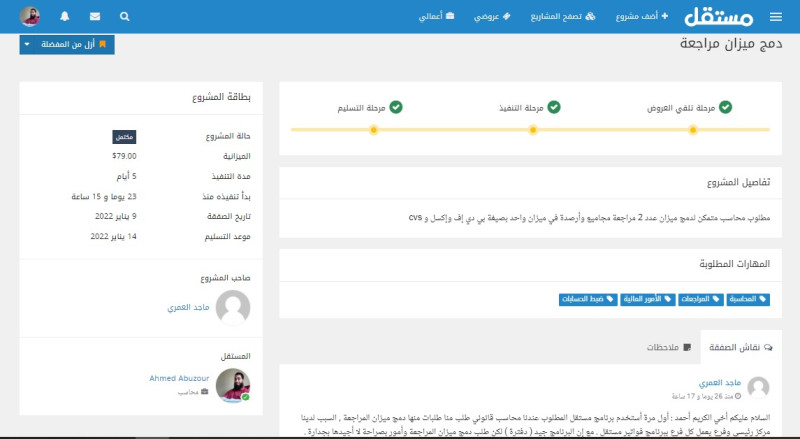Open the Ahmed Abuzour profile link
Viewport: 800px width, 439px height.
coord(178,378)
